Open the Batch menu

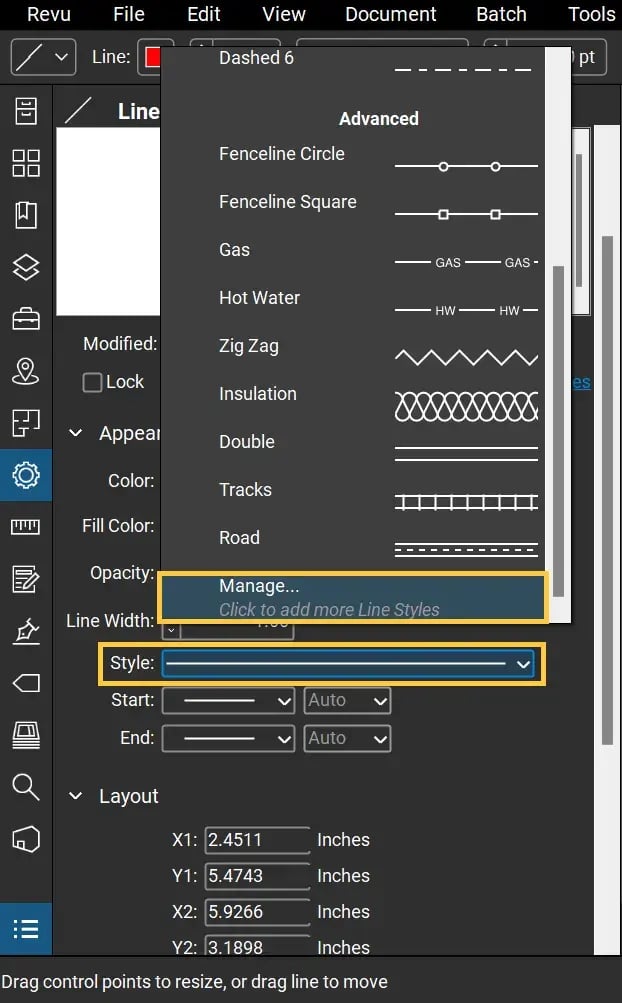(x=501, y=14)
